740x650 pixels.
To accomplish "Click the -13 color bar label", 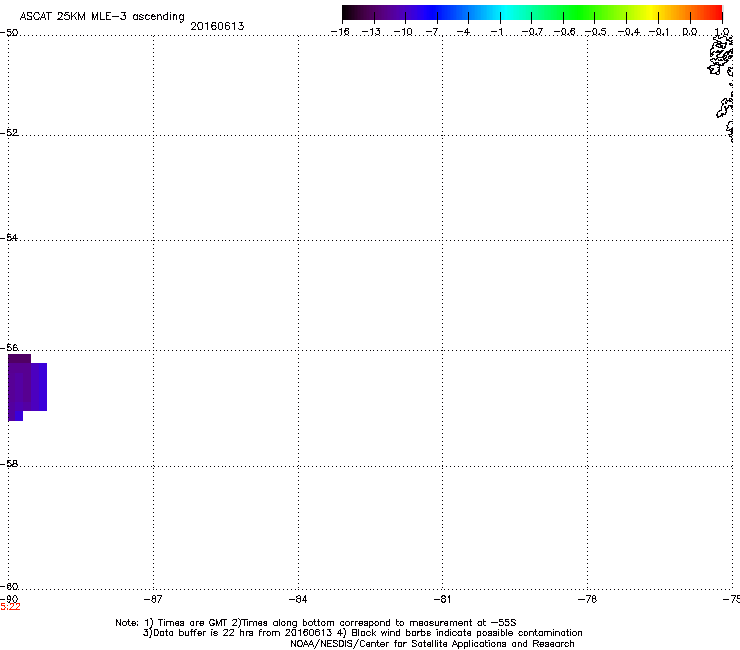I will pos(371,32).
